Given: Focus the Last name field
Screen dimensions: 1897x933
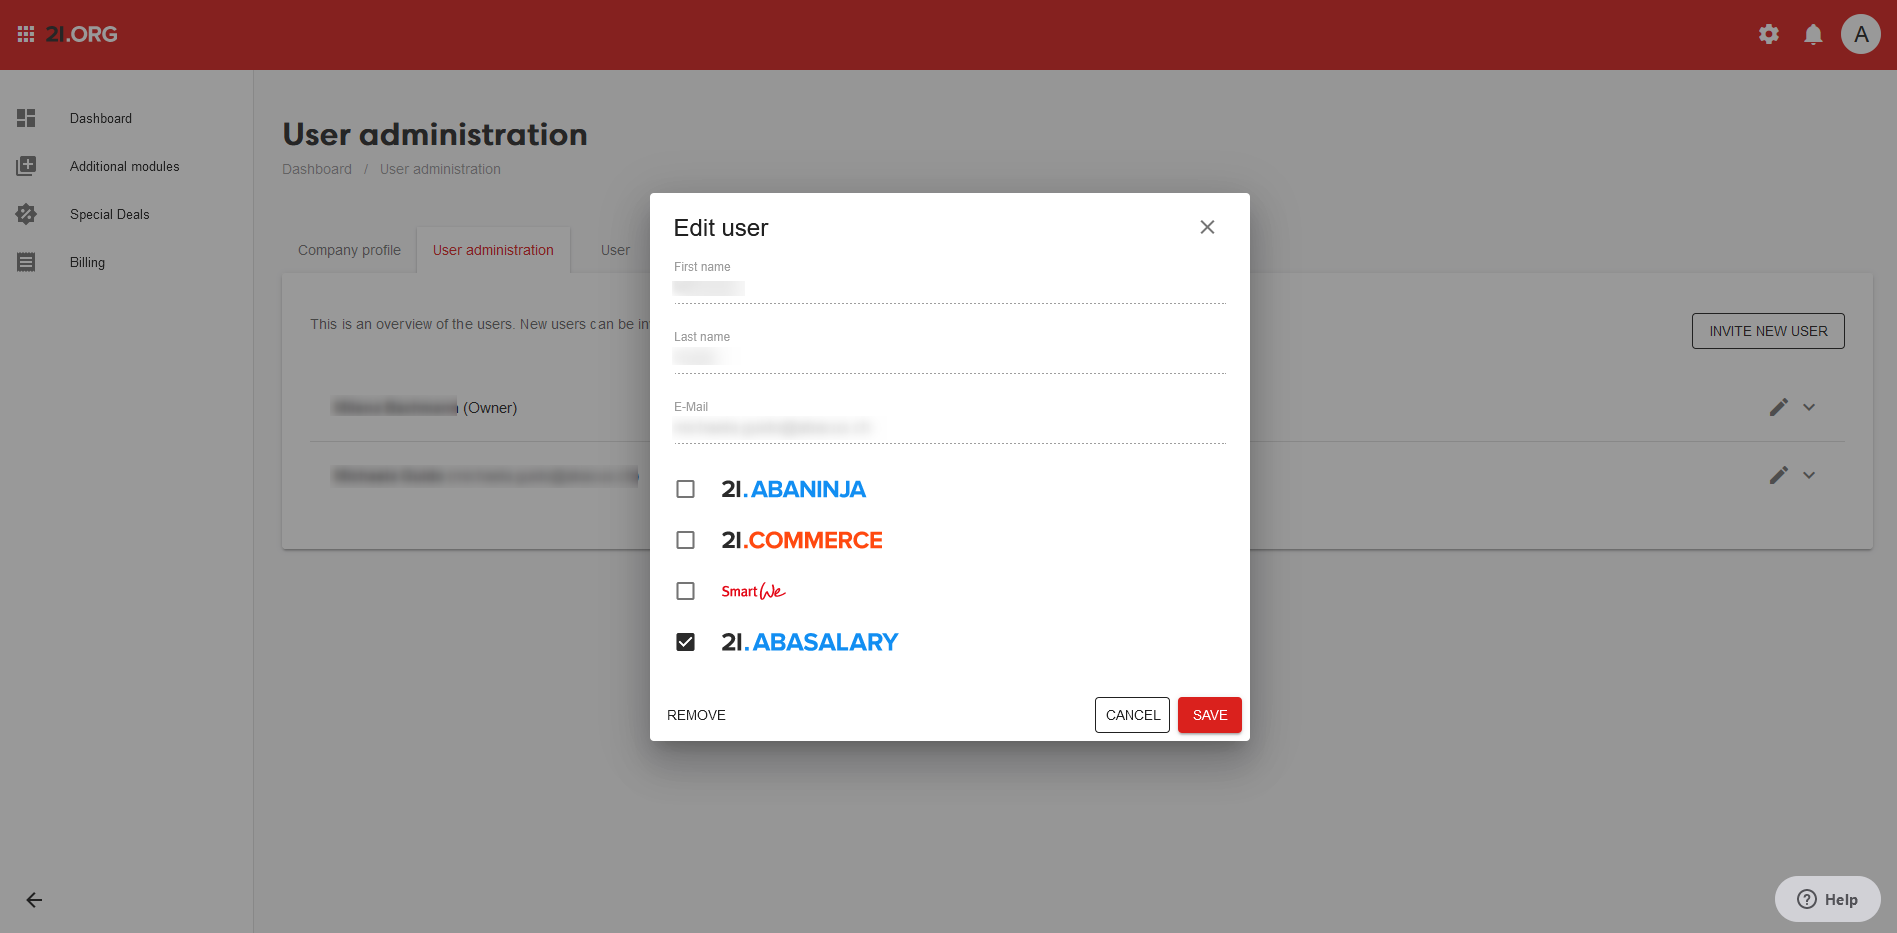Looking at the screenshot, I should tap(949, 358).
